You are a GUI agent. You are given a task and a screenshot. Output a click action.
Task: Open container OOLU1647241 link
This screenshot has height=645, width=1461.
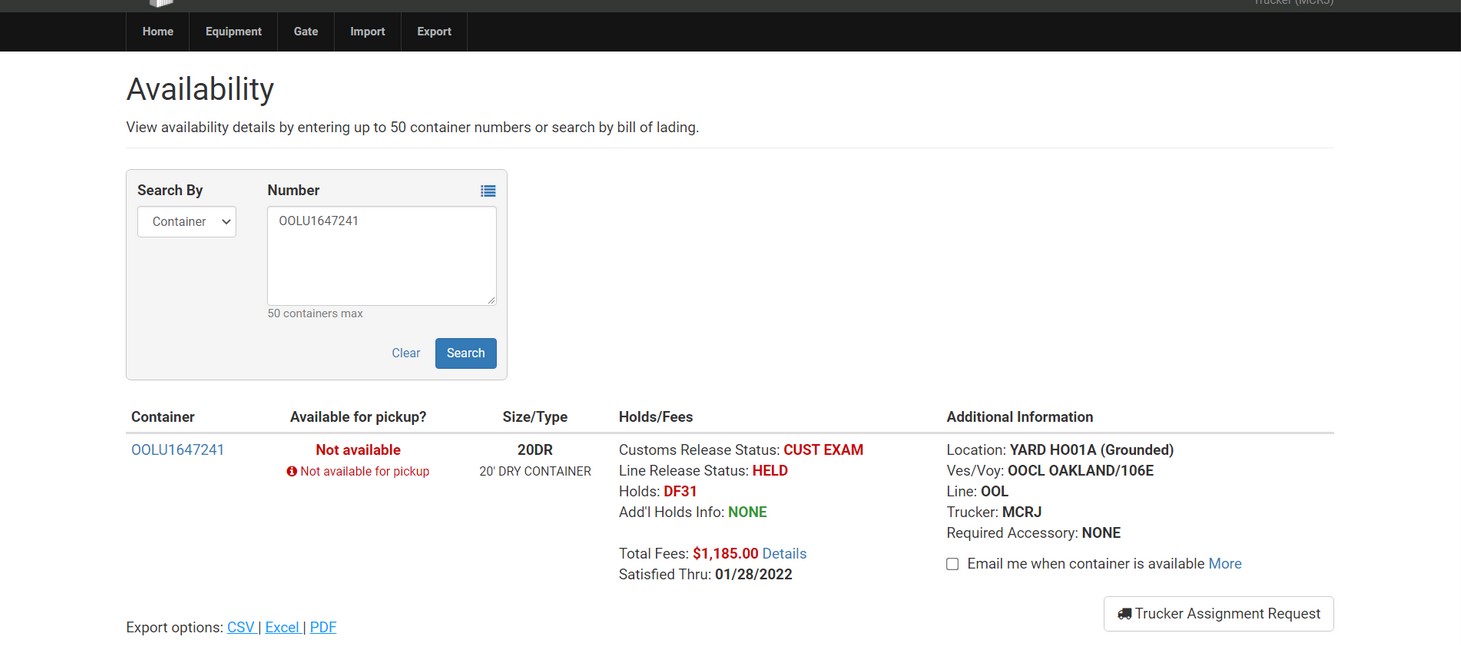(178, 450)
